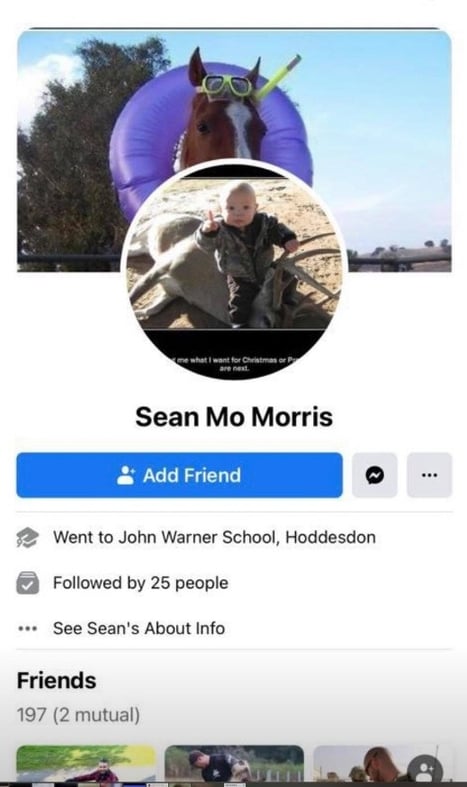The image size is (467, 787).
Task: Open second friend thumbnail in the middle
Action: click(234, 764)
